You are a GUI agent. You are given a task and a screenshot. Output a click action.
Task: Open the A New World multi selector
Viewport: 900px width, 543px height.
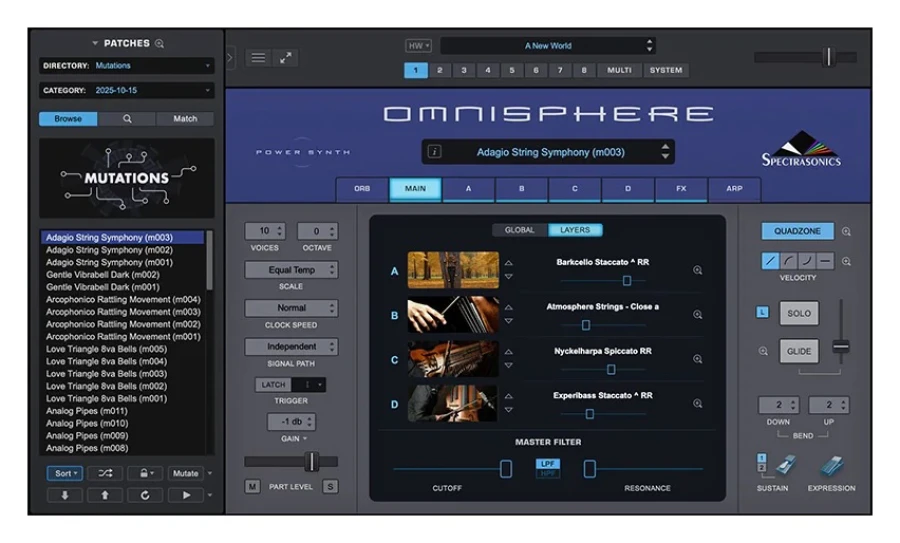(548, 46)
